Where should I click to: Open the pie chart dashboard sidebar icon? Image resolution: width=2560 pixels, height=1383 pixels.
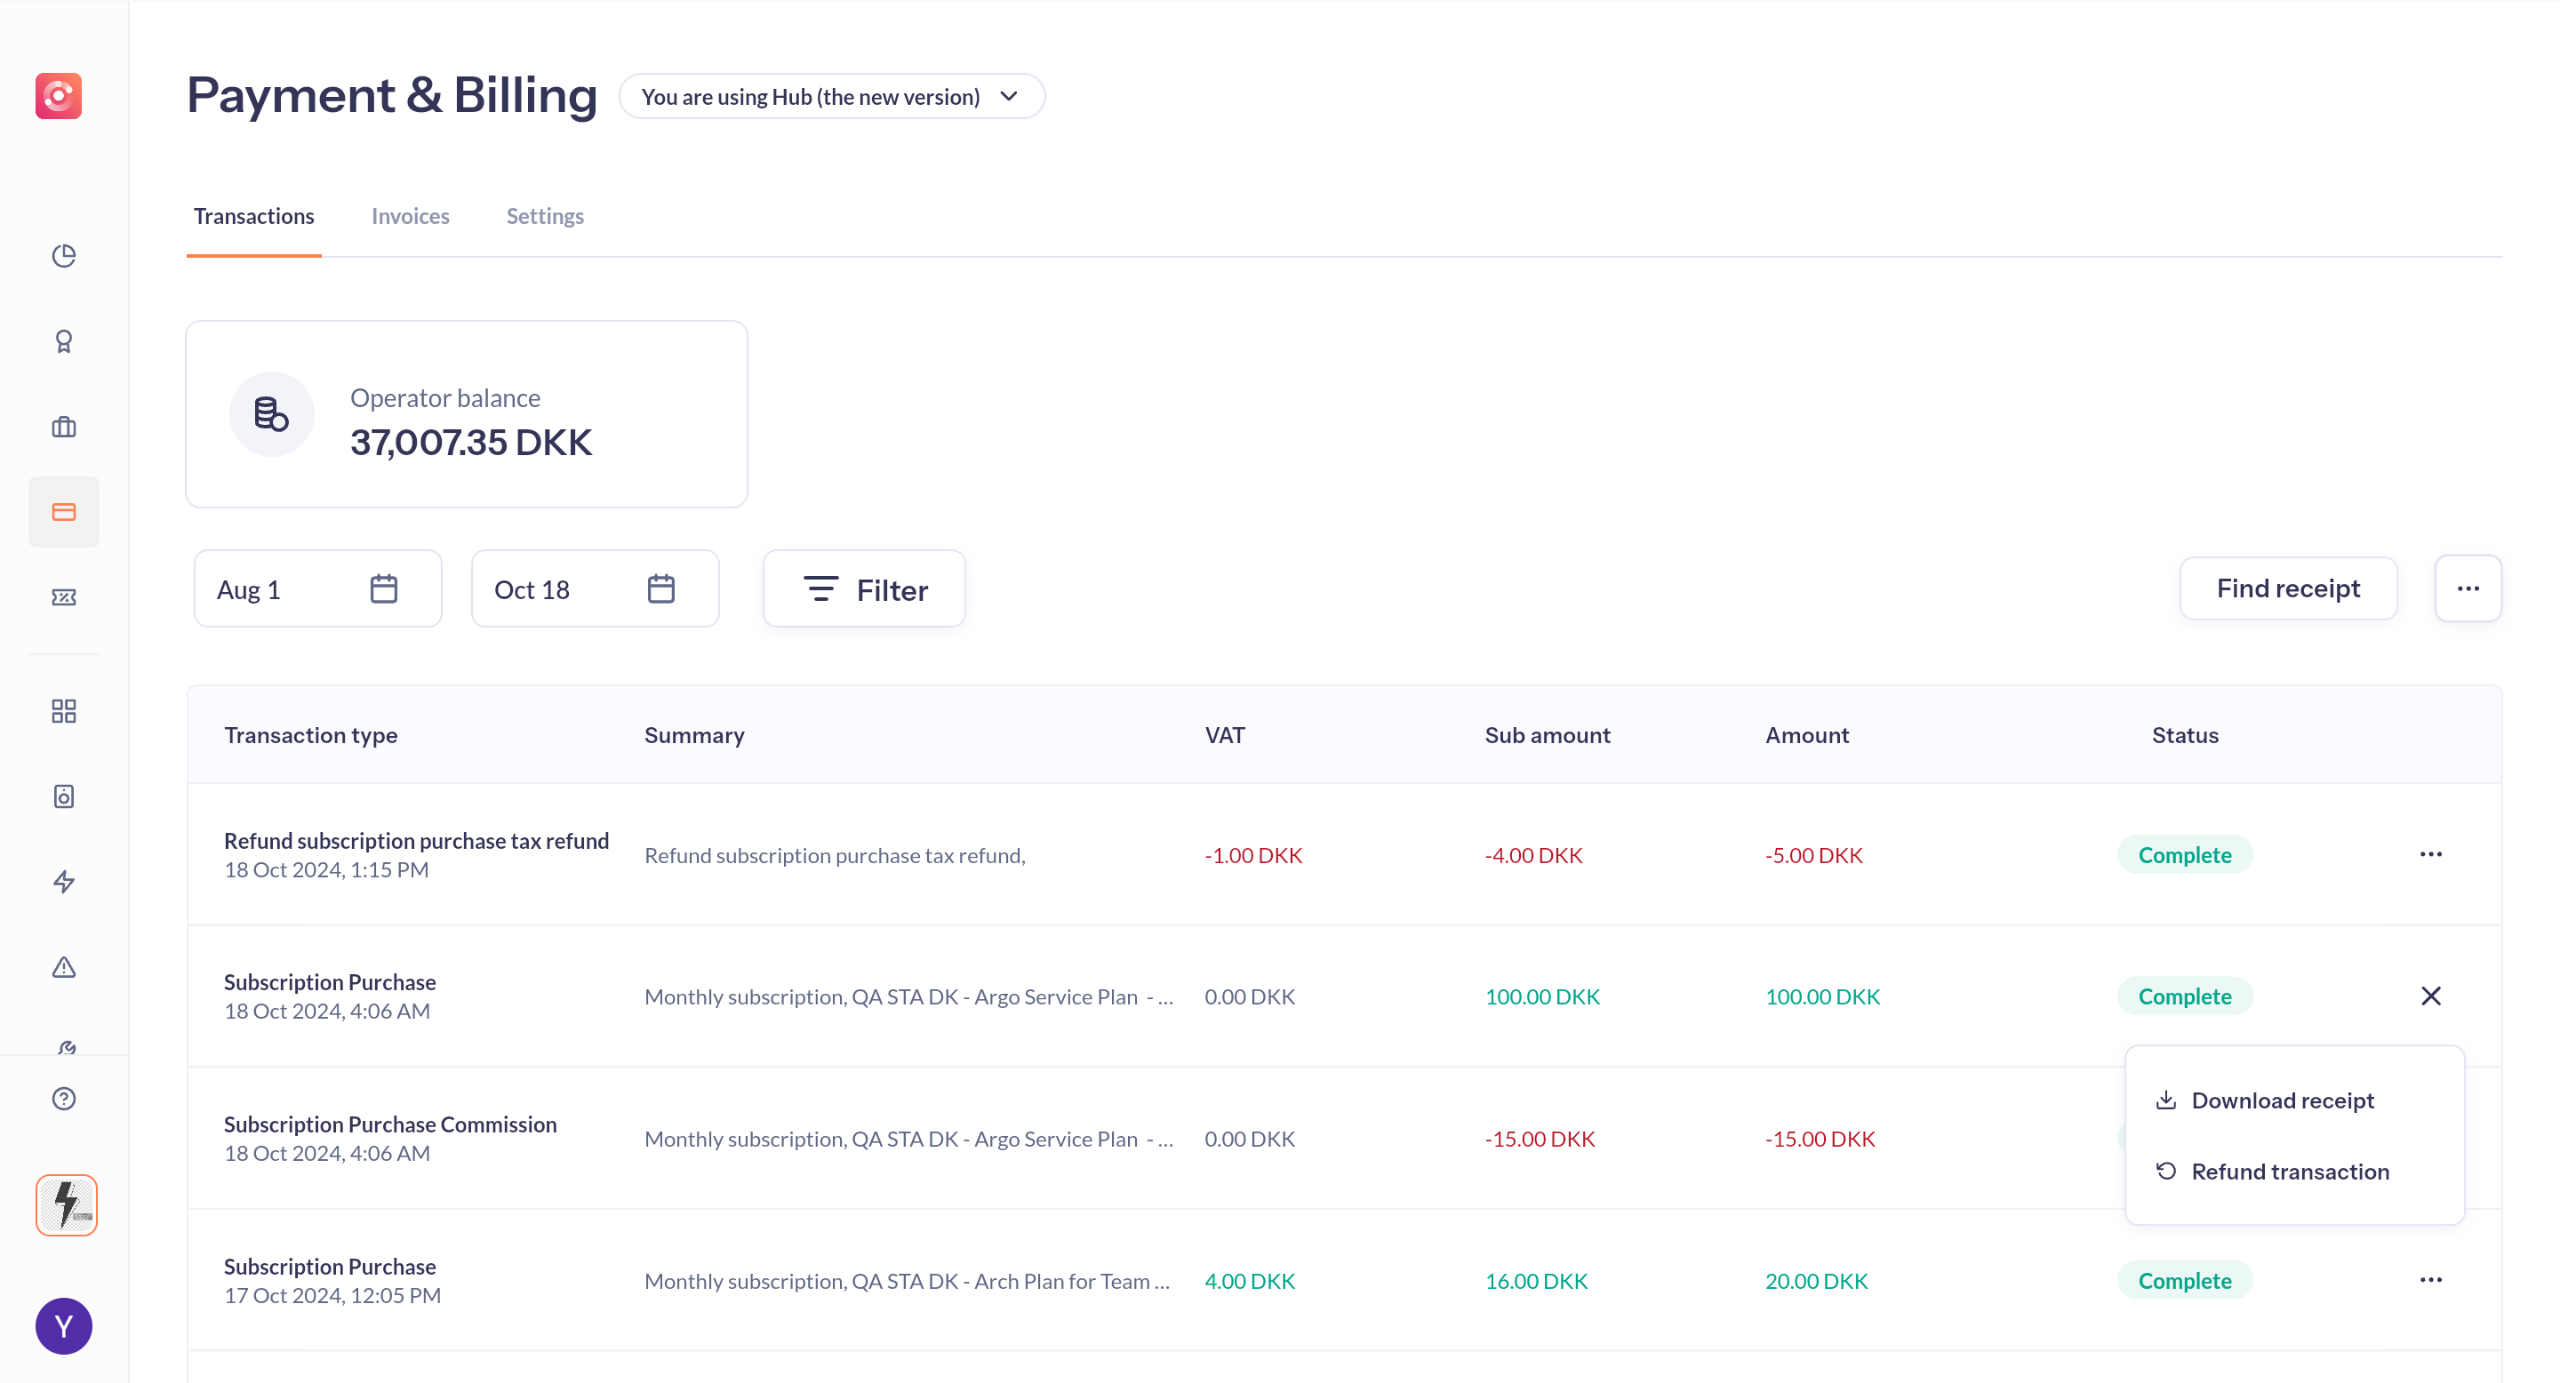[x=64, y=256]
